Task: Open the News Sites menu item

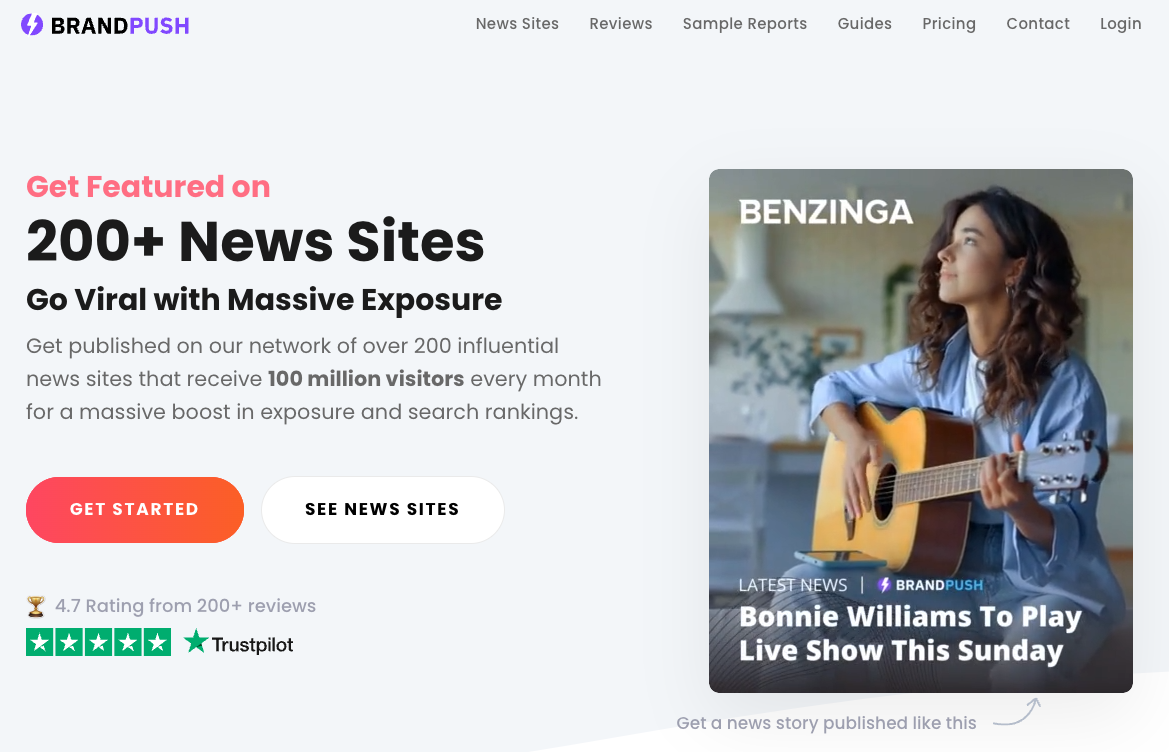Action: click(x=517, y=24)
